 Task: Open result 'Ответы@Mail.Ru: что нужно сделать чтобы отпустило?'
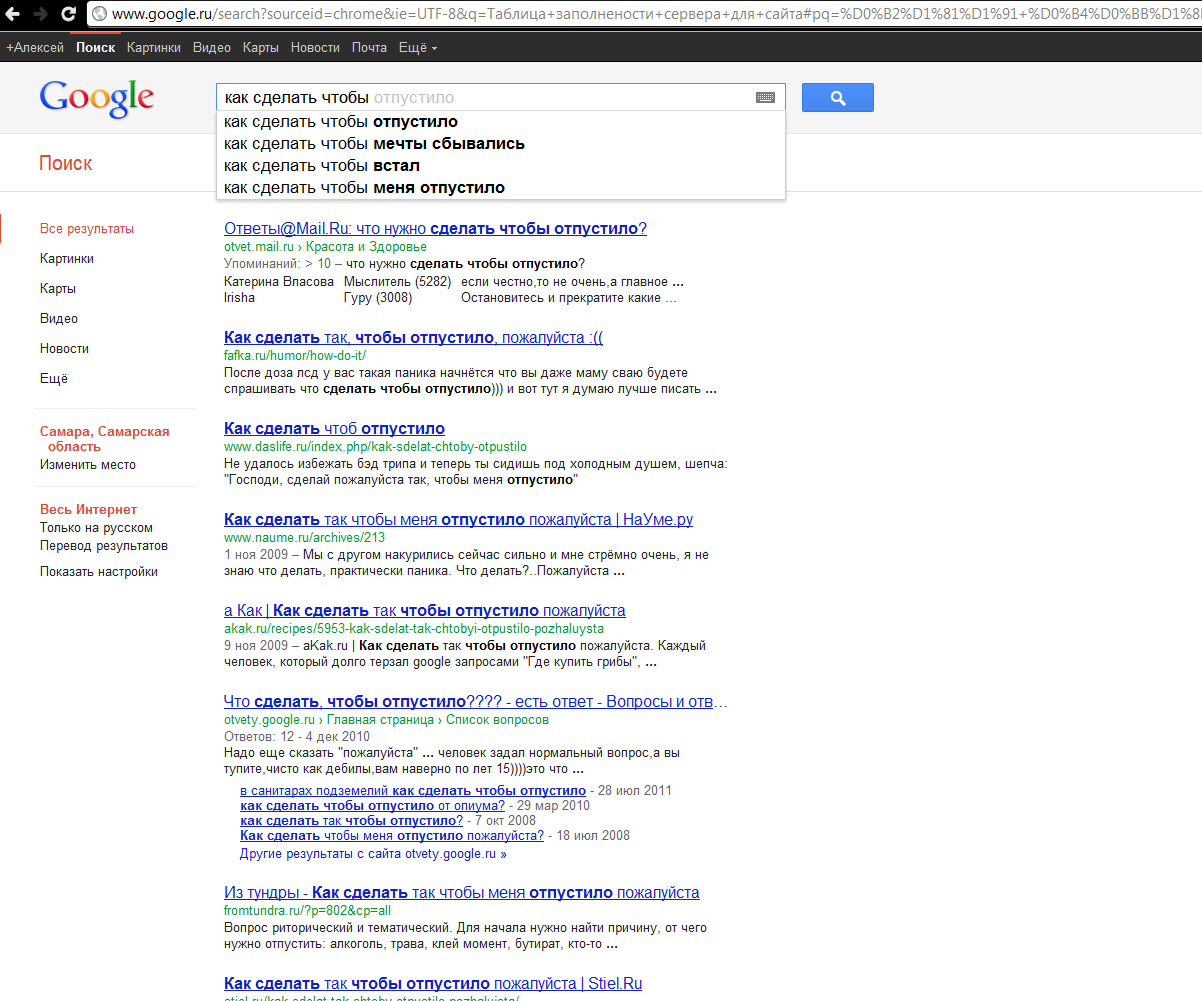[435, 228]
